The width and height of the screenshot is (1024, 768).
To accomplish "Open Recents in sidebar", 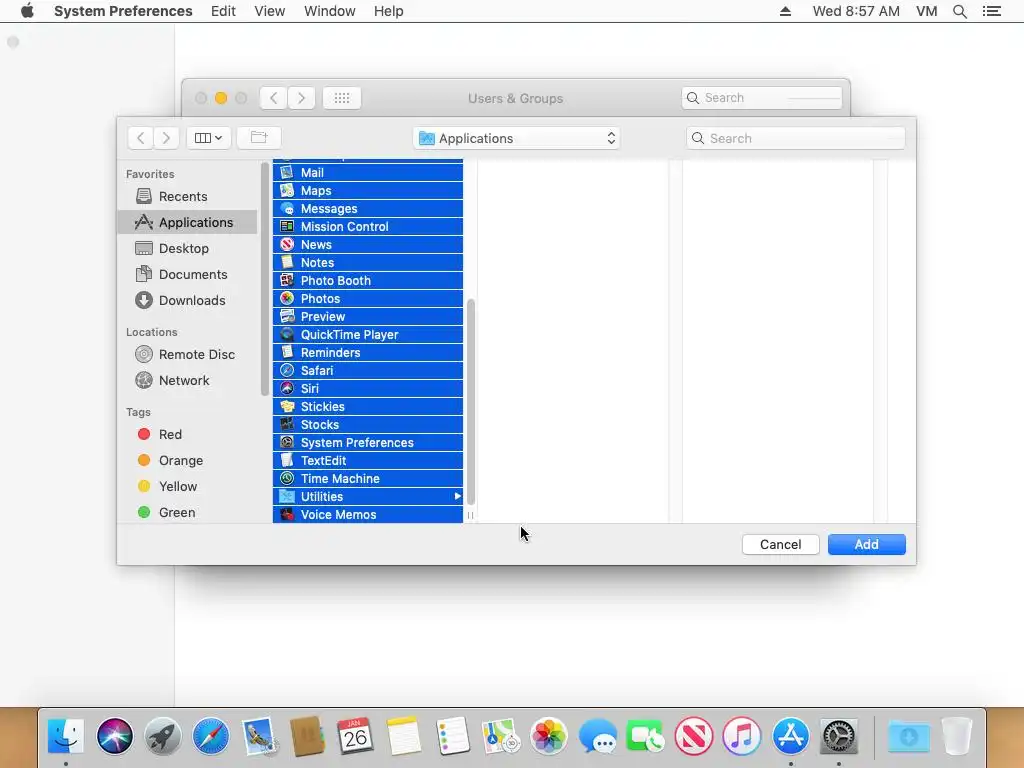I will (187, 197).
